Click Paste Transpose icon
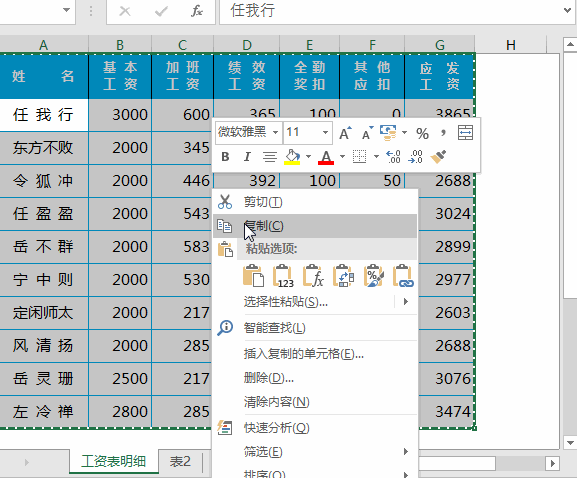The image size is (577, 478). point(343,276)
